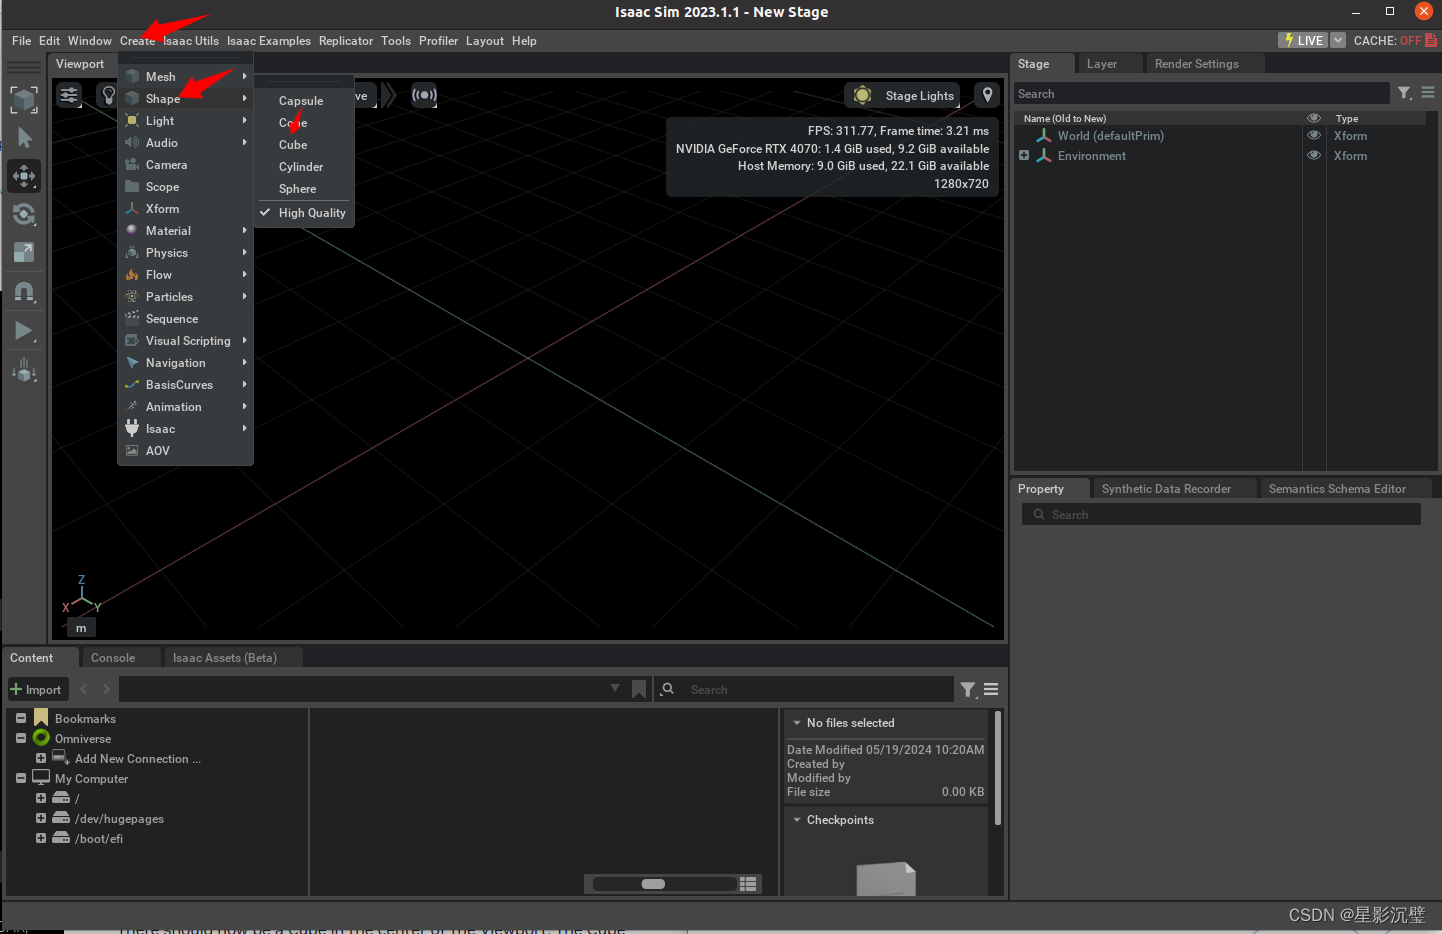Choose Cube from Shape submenu
Image resolution: width=1442 pixels, height=934 pixels.
click(x=293, y=145)
